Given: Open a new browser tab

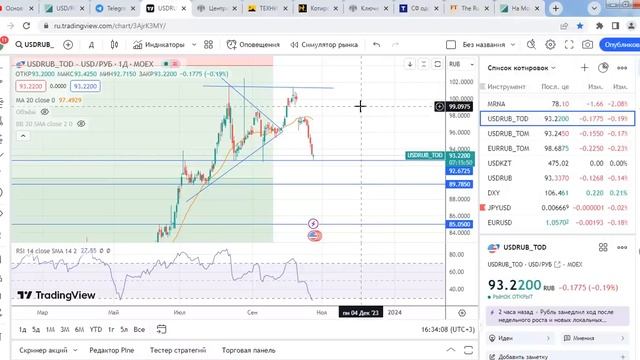Looking at the screenshot, I should coord(556,8).
